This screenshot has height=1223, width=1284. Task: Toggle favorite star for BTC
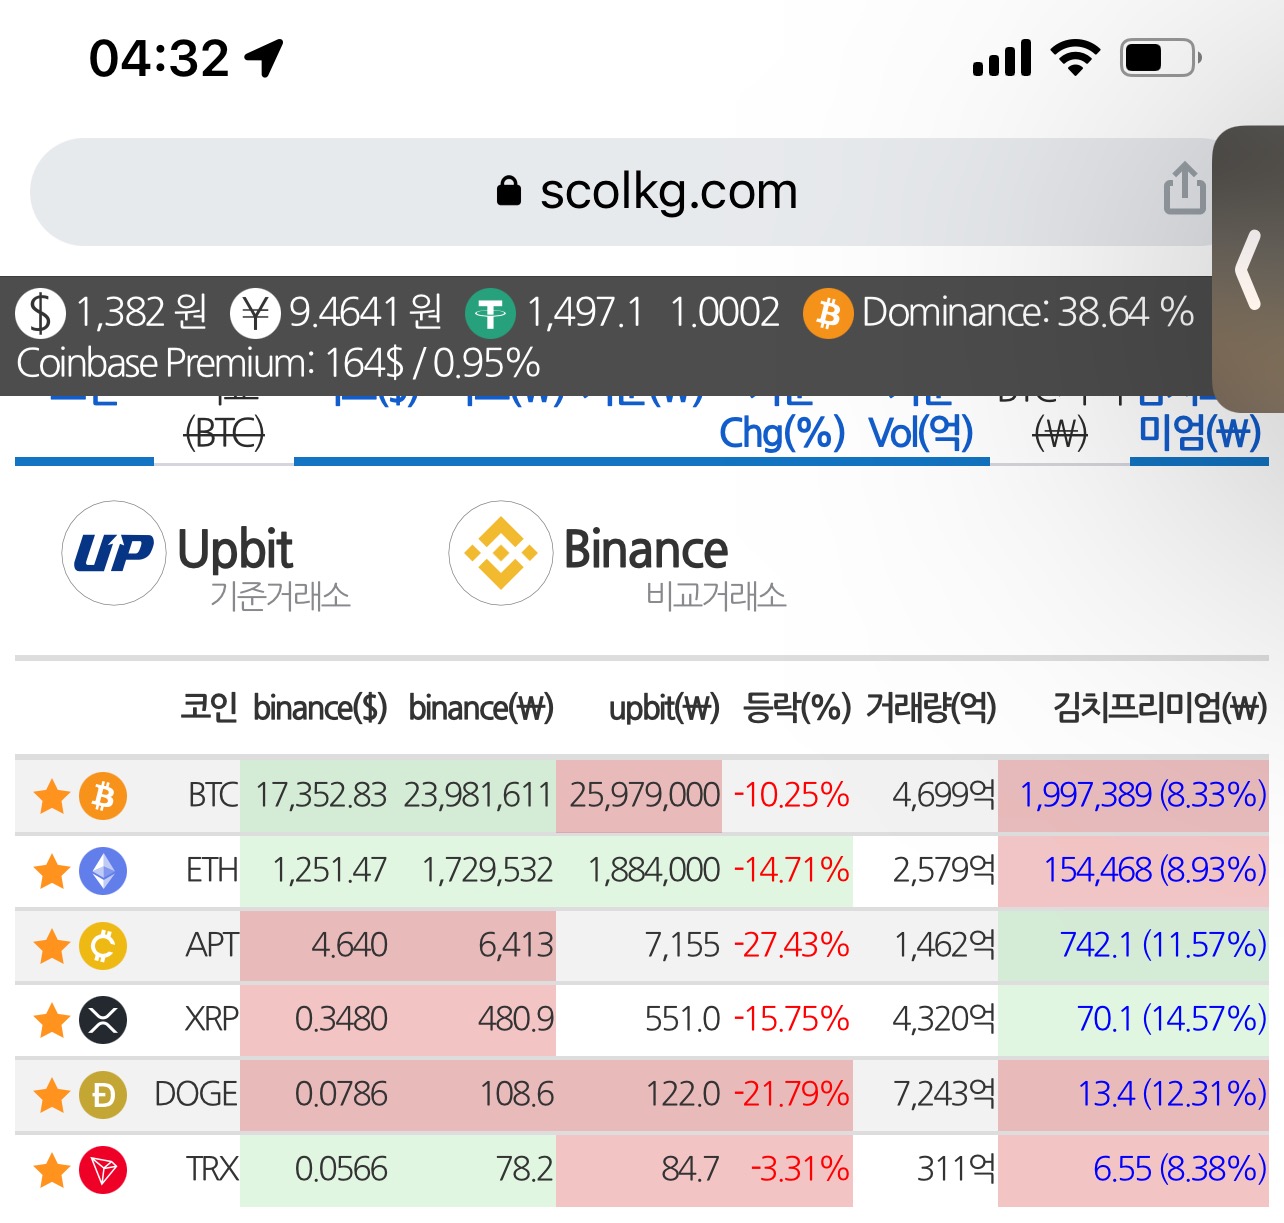coord(51,796)
